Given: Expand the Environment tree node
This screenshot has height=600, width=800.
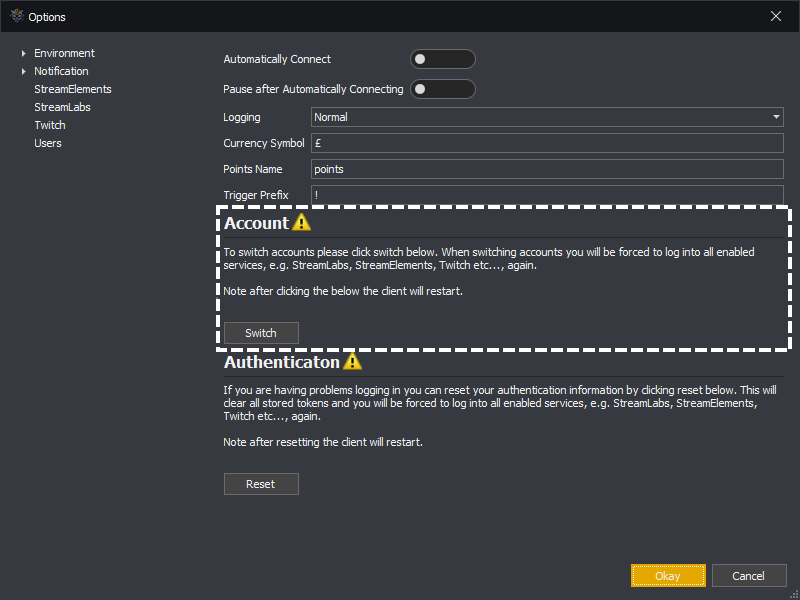Looking at the screenshot, I should pyautogui.click(x=23, y=53).
